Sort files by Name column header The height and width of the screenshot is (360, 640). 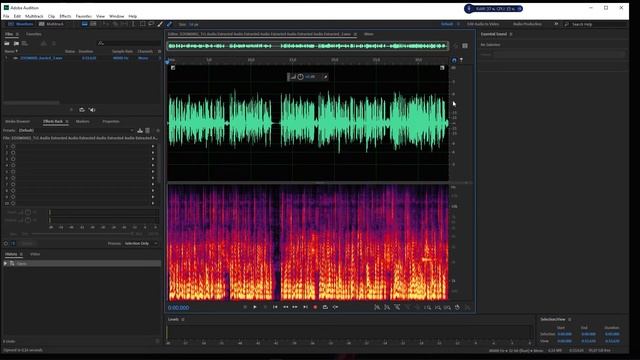point(11,51)
